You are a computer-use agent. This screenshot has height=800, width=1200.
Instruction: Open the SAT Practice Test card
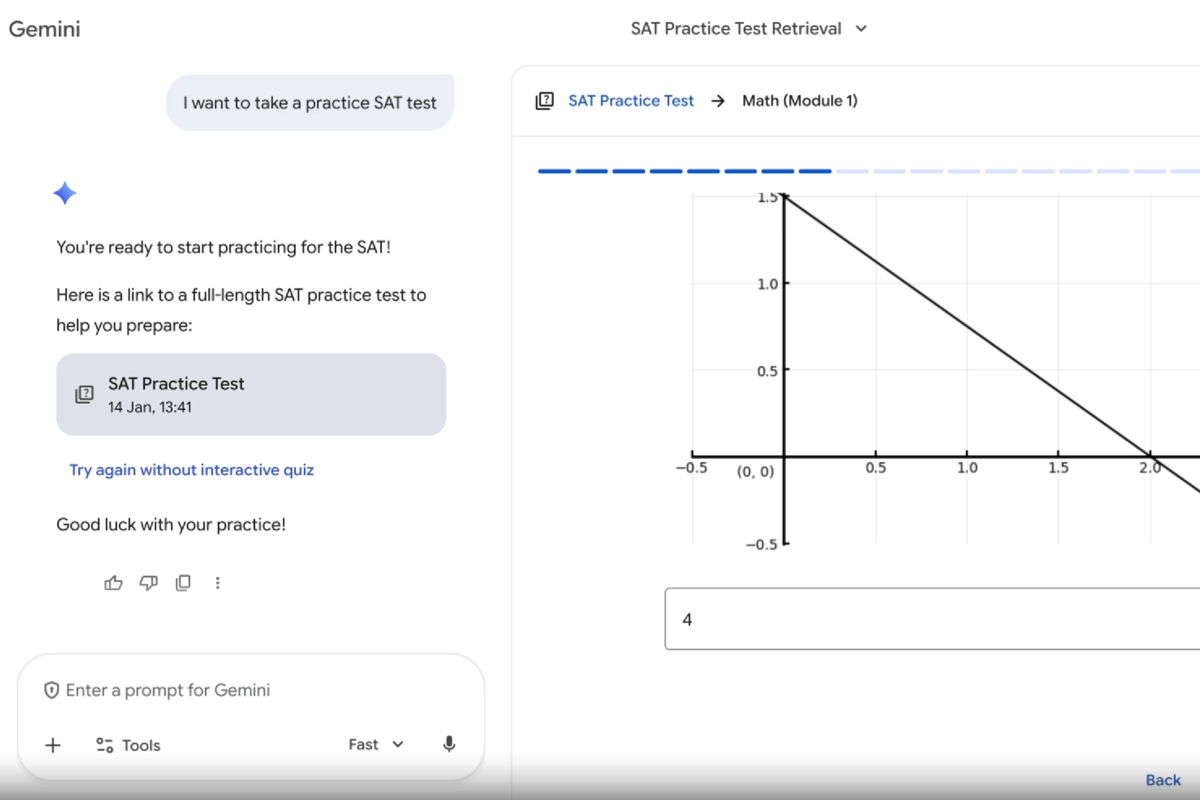coord(251,394)
